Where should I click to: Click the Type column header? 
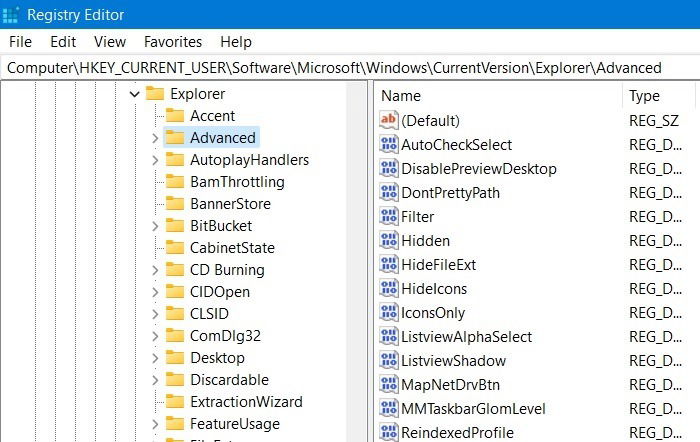659,96
